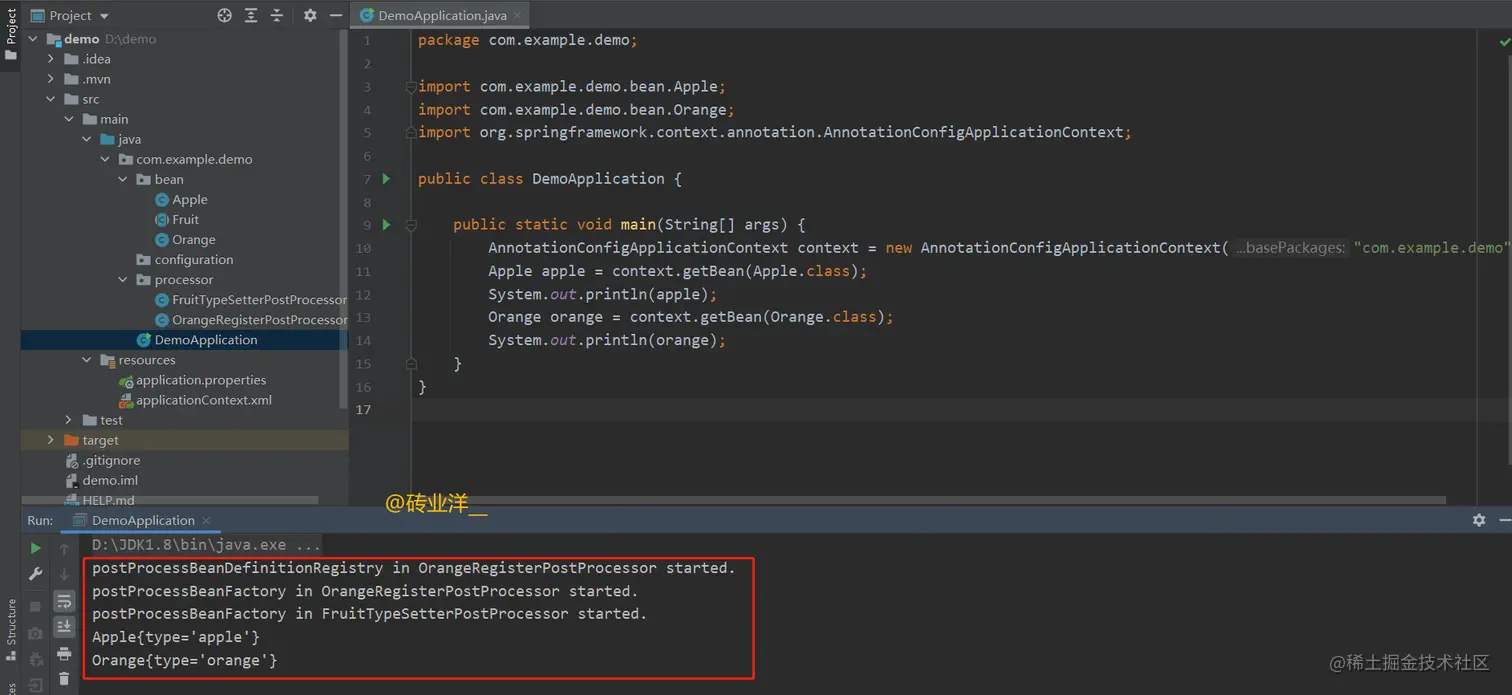Viewport: 1512px width, 695px height.
Task: Click the green inspection checkmark
Action: click(1504, 42)
